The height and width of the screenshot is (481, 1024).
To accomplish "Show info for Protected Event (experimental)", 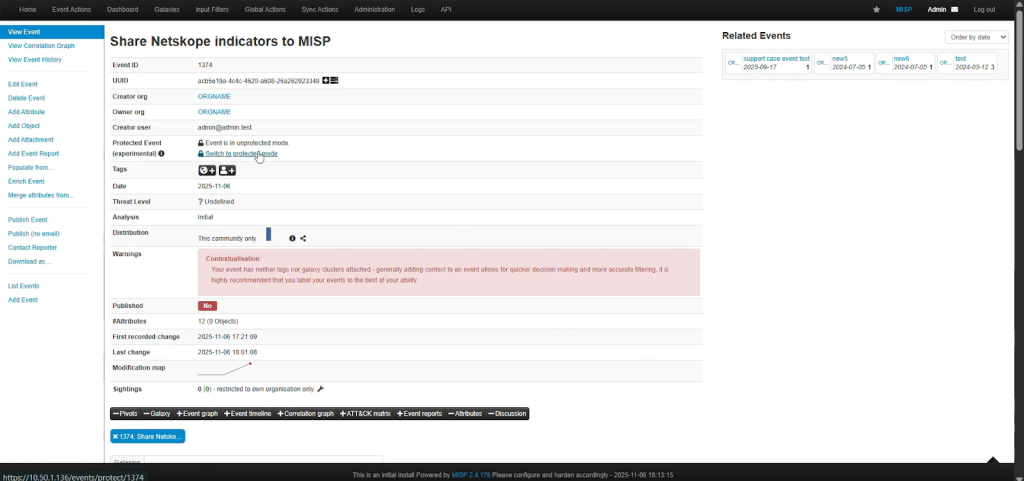I will 161,154.
